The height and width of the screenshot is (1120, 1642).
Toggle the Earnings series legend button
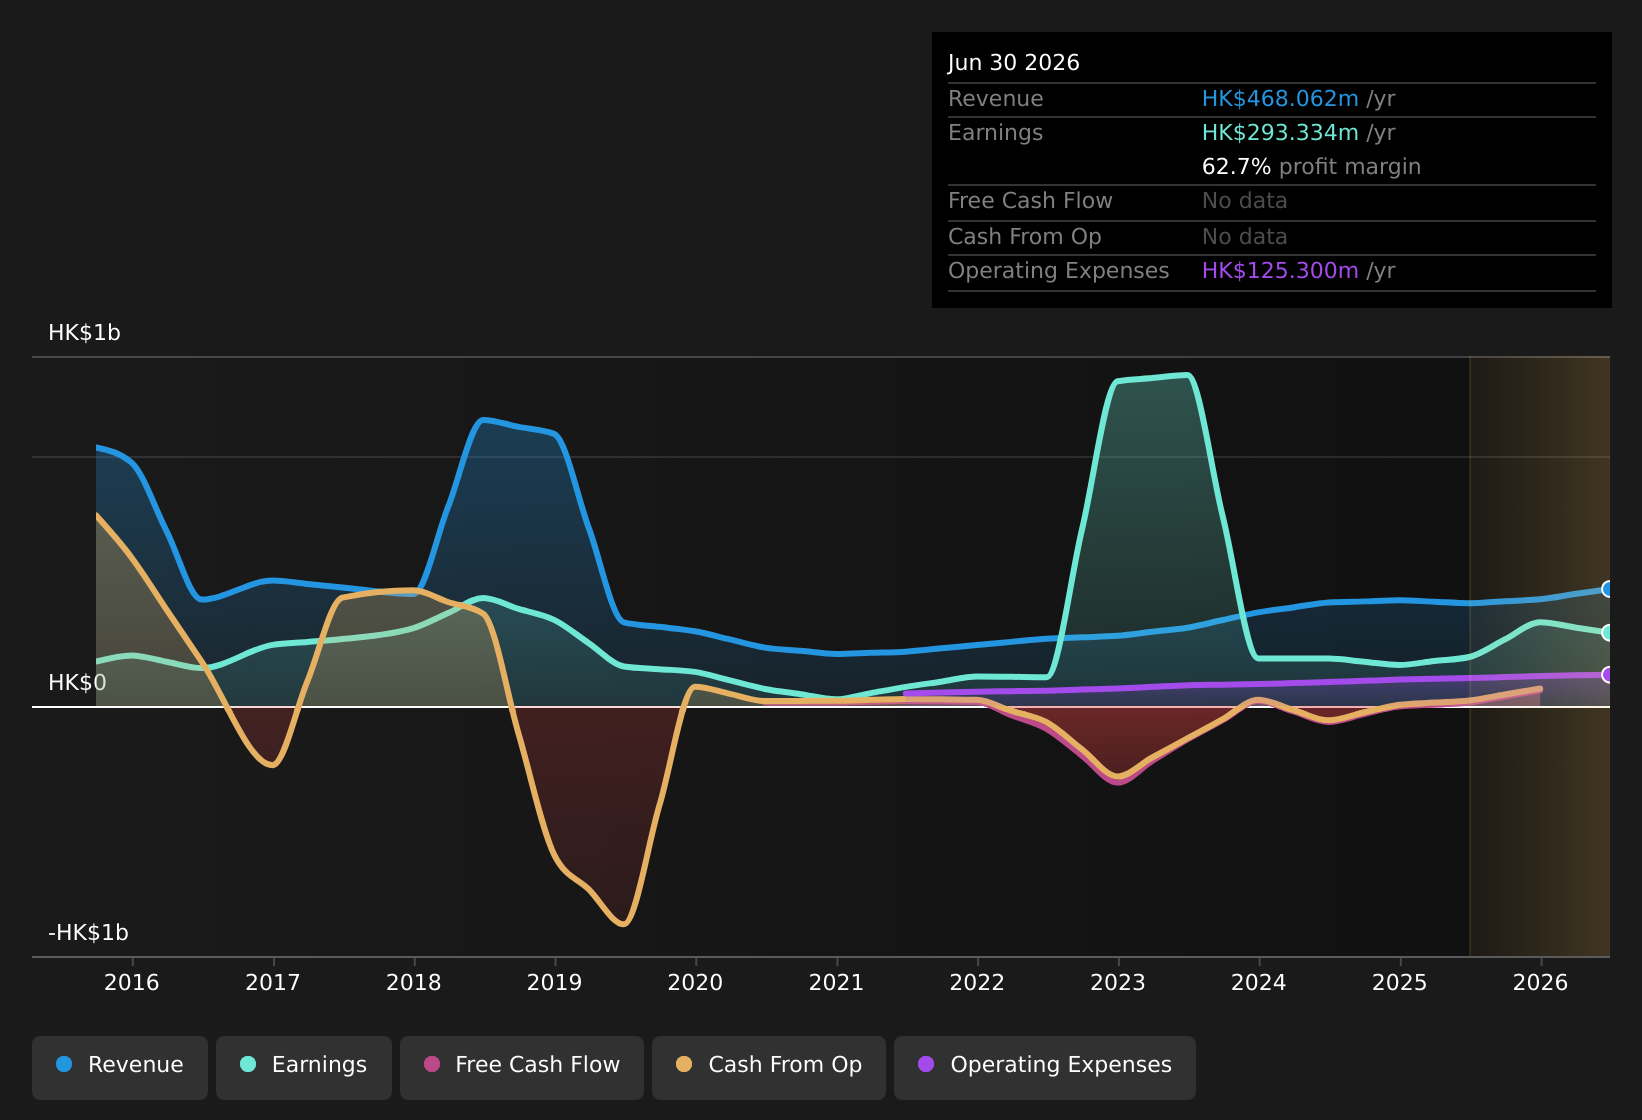[304, 1066]
